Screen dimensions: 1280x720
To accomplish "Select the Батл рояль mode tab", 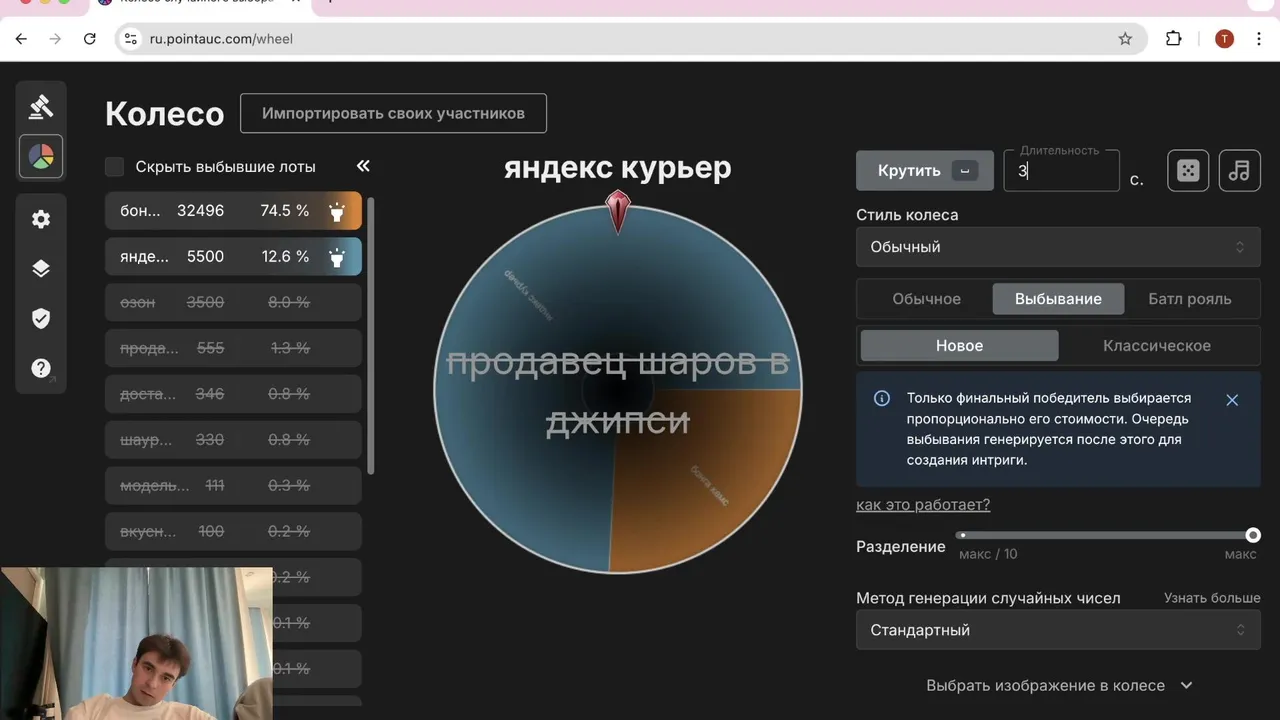I will pos(1189,299).
